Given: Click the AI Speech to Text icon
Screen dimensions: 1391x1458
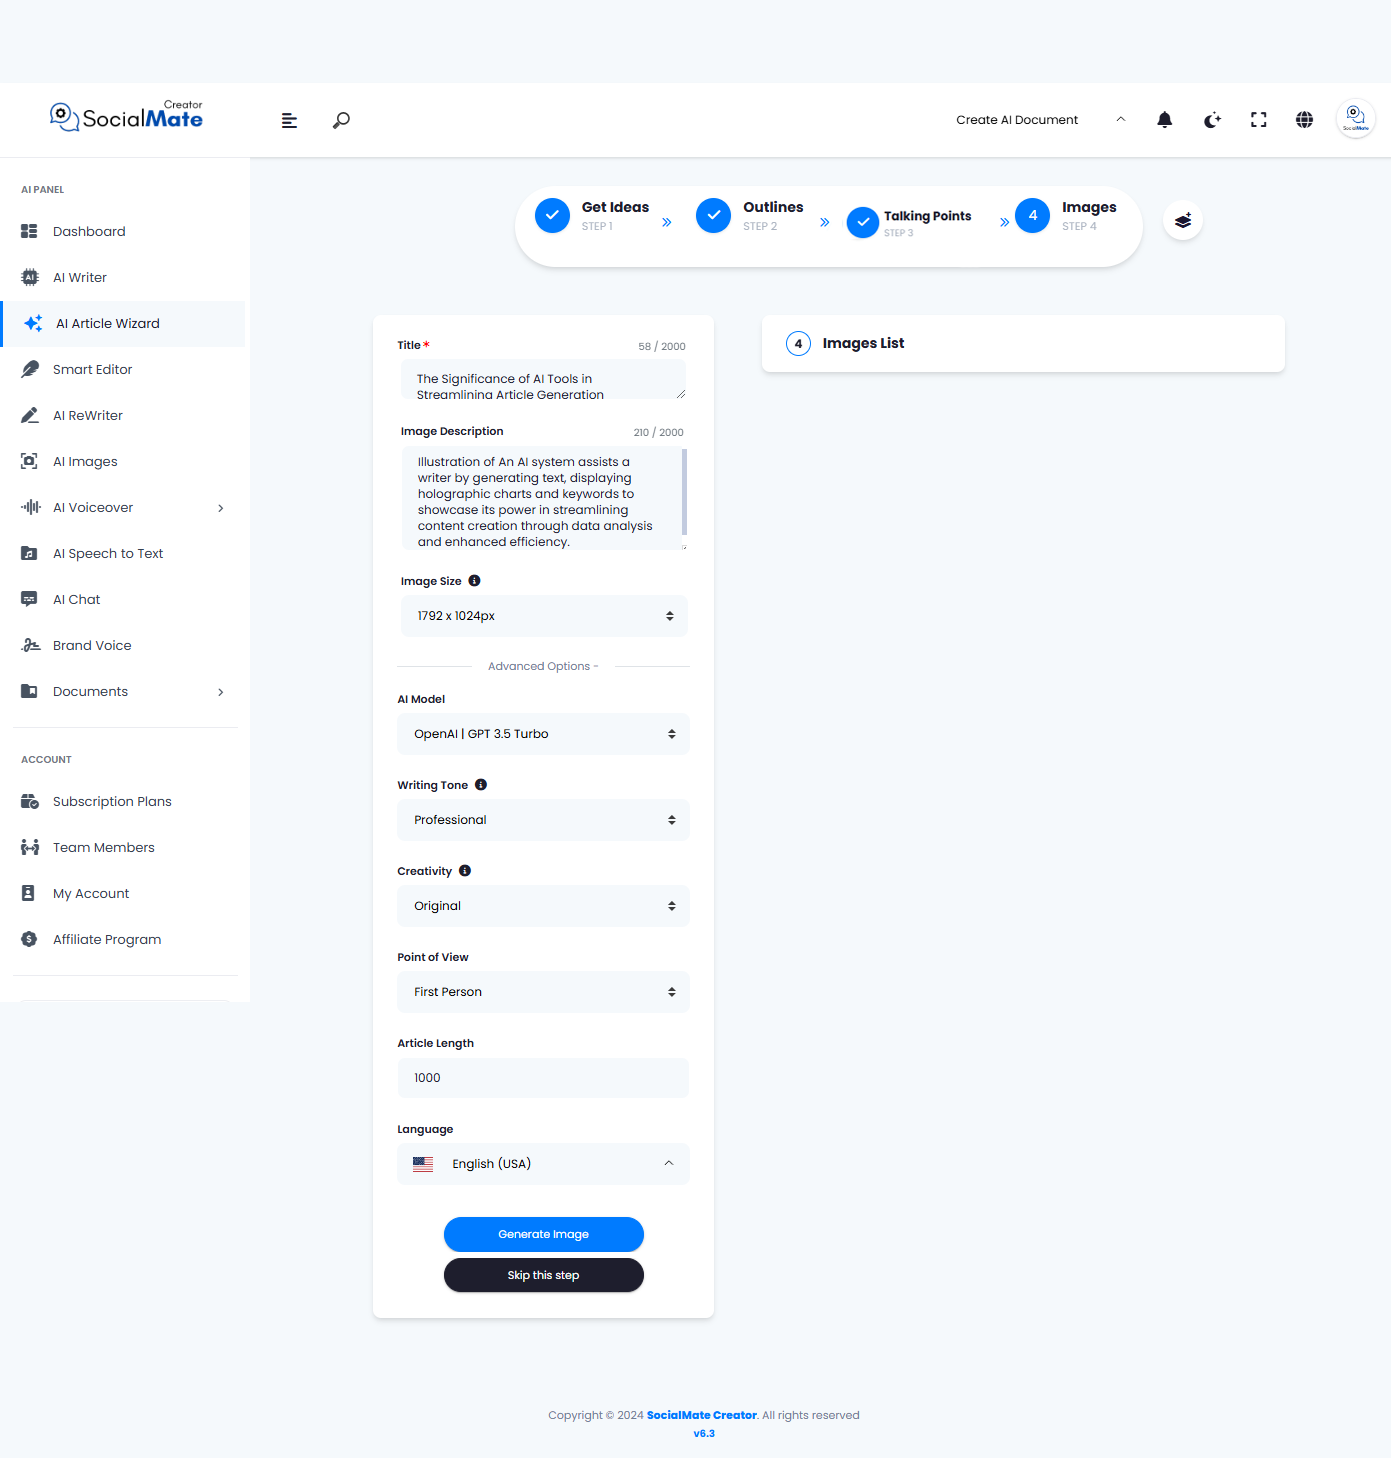Looking at the screenshot, I should [x=29, y=553].
